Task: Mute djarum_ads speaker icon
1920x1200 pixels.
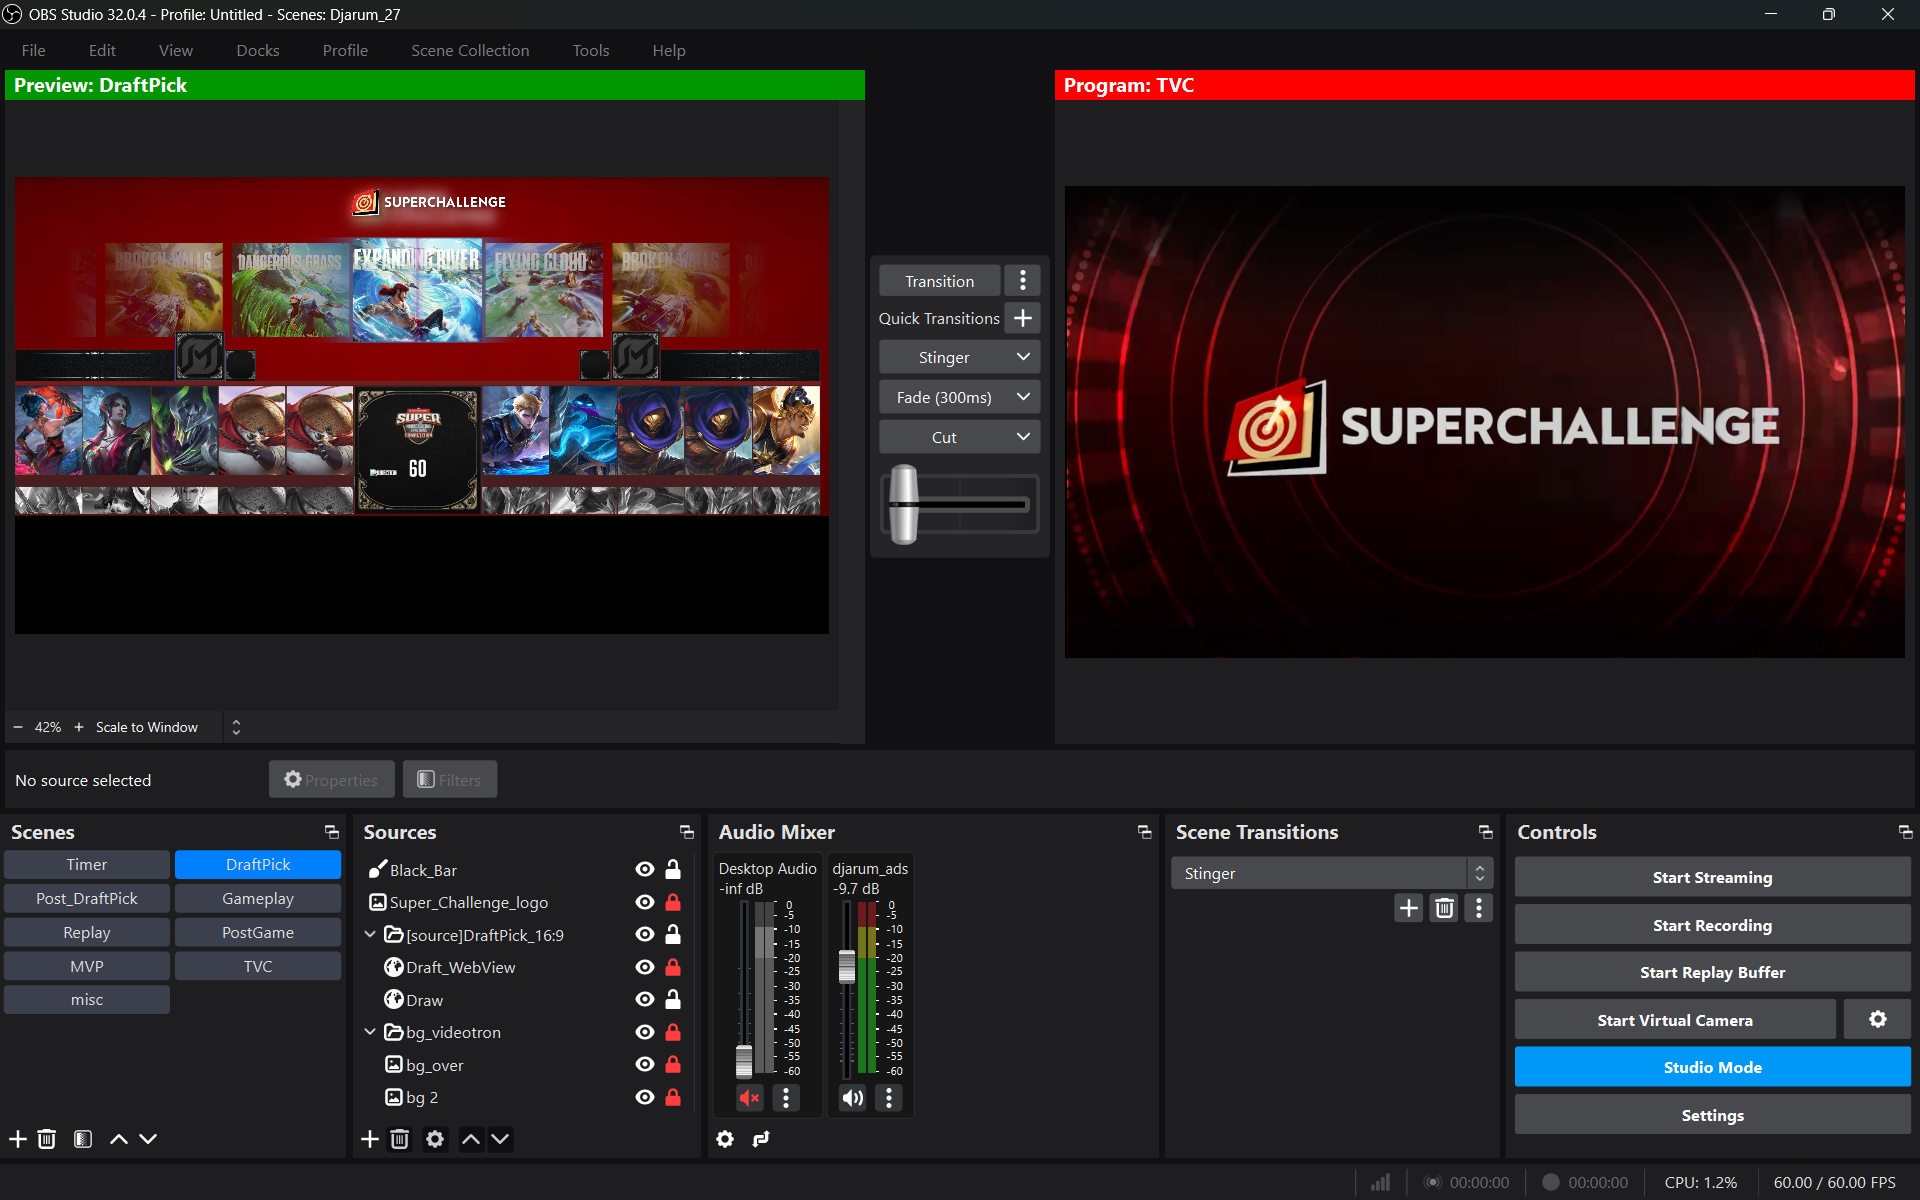Action: (x=852, y=1098)
